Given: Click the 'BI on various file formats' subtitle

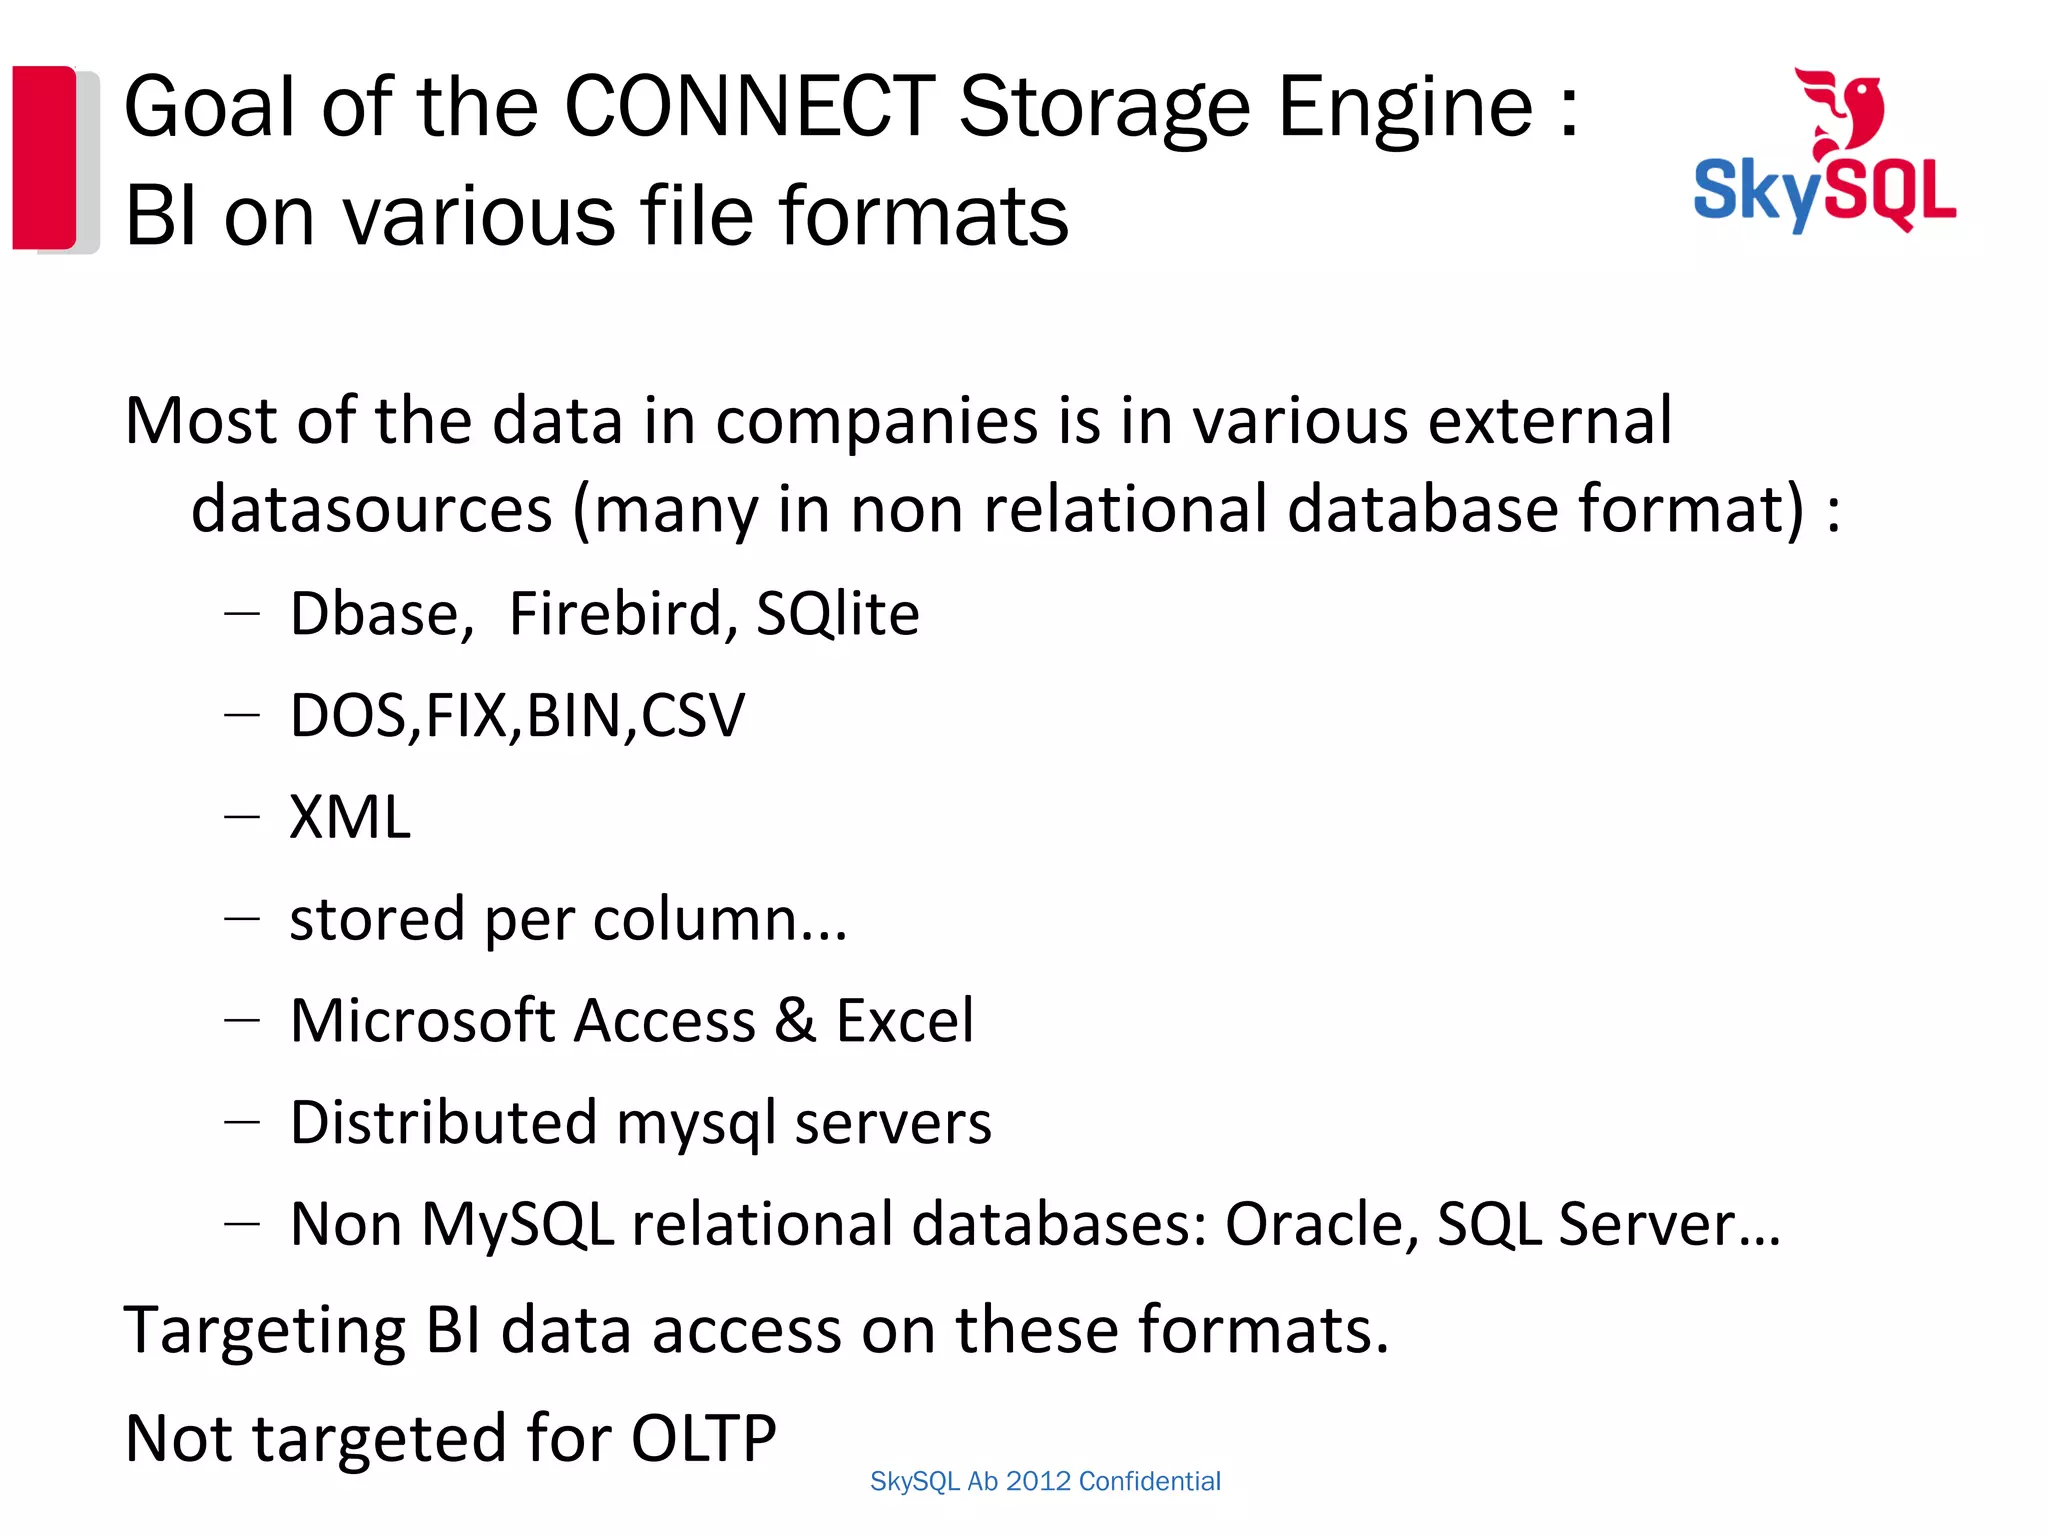Looking at the screenshot, I should point(596,216).
